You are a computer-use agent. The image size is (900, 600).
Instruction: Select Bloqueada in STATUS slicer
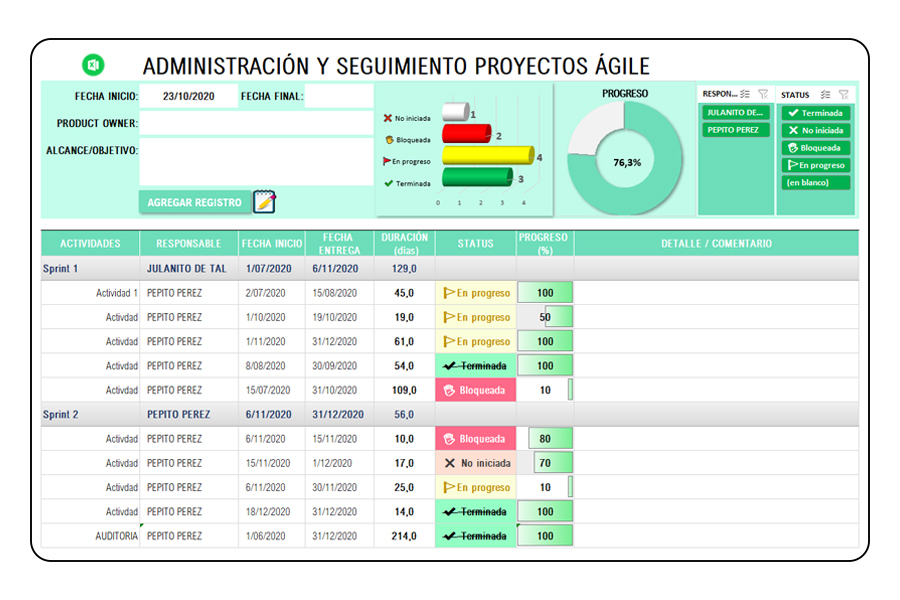coord(816,148)
